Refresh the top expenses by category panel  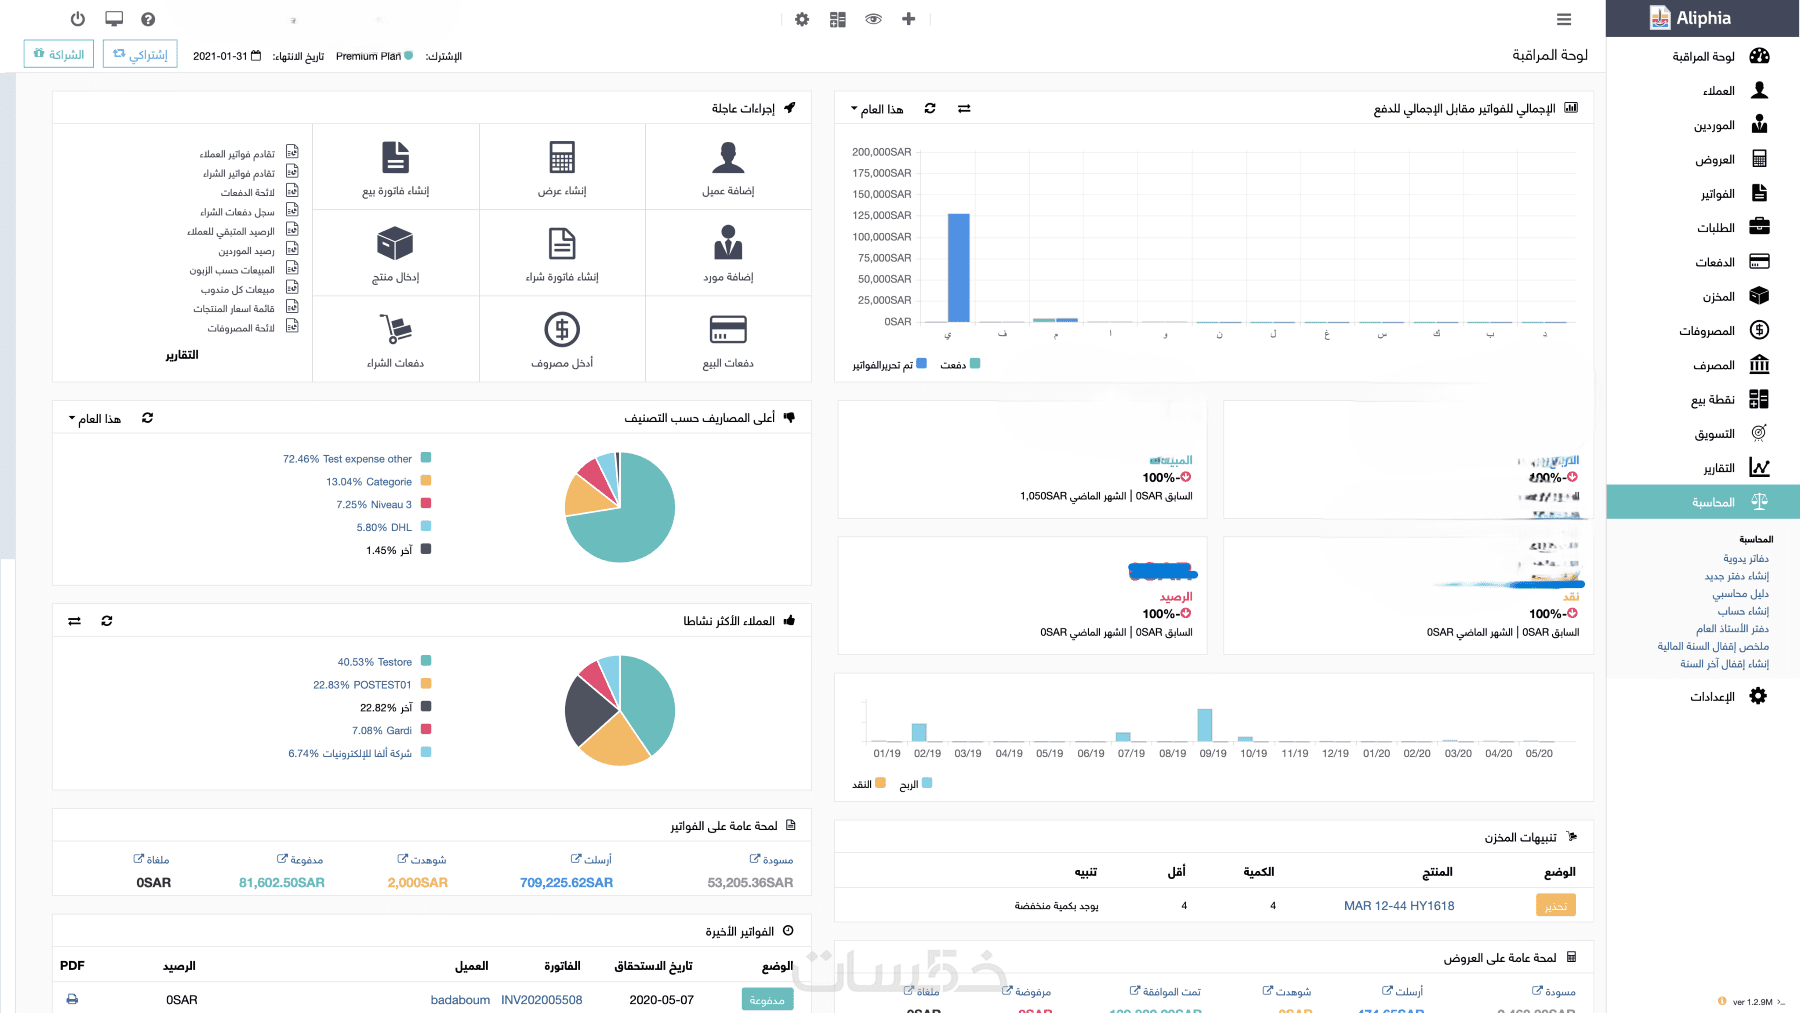click(147, 418)
